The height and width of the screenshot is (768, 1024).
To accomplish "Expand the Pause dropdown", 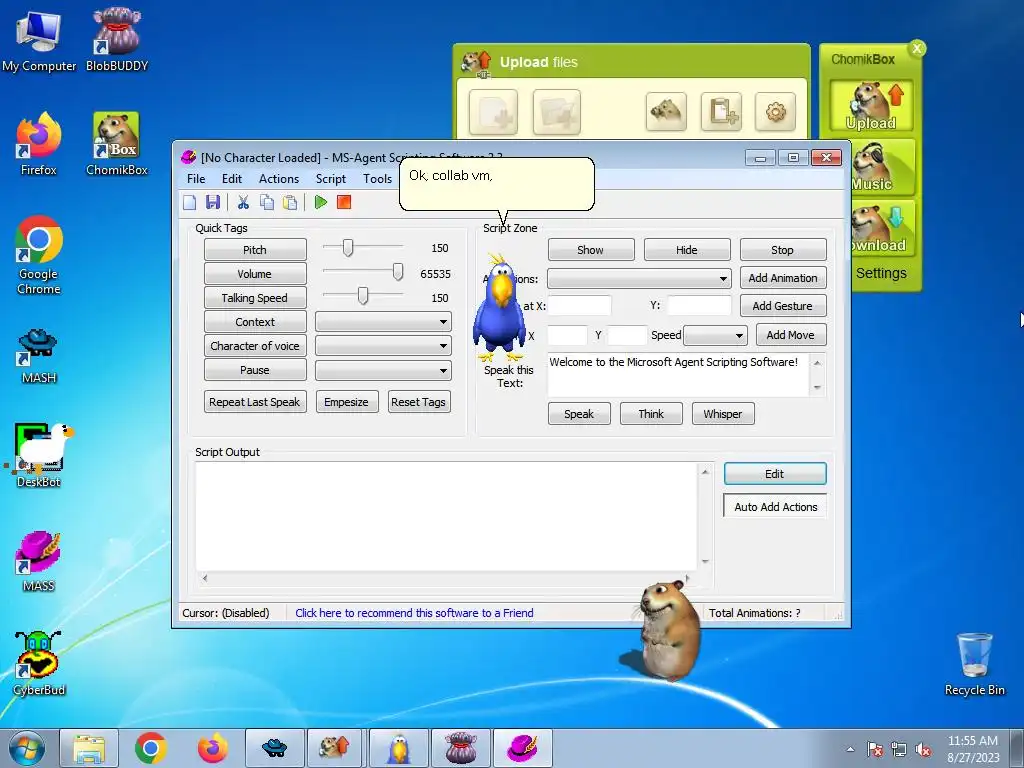I will coord(383,370).
